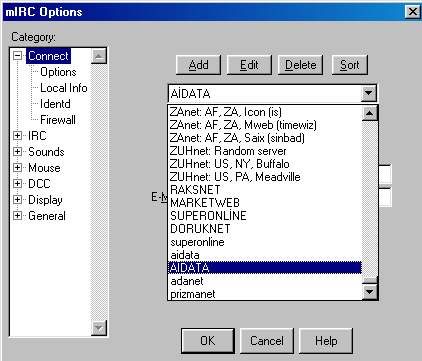Expand the IRC category node
Screen dimensions: 422x361
(x=17, y=136)
